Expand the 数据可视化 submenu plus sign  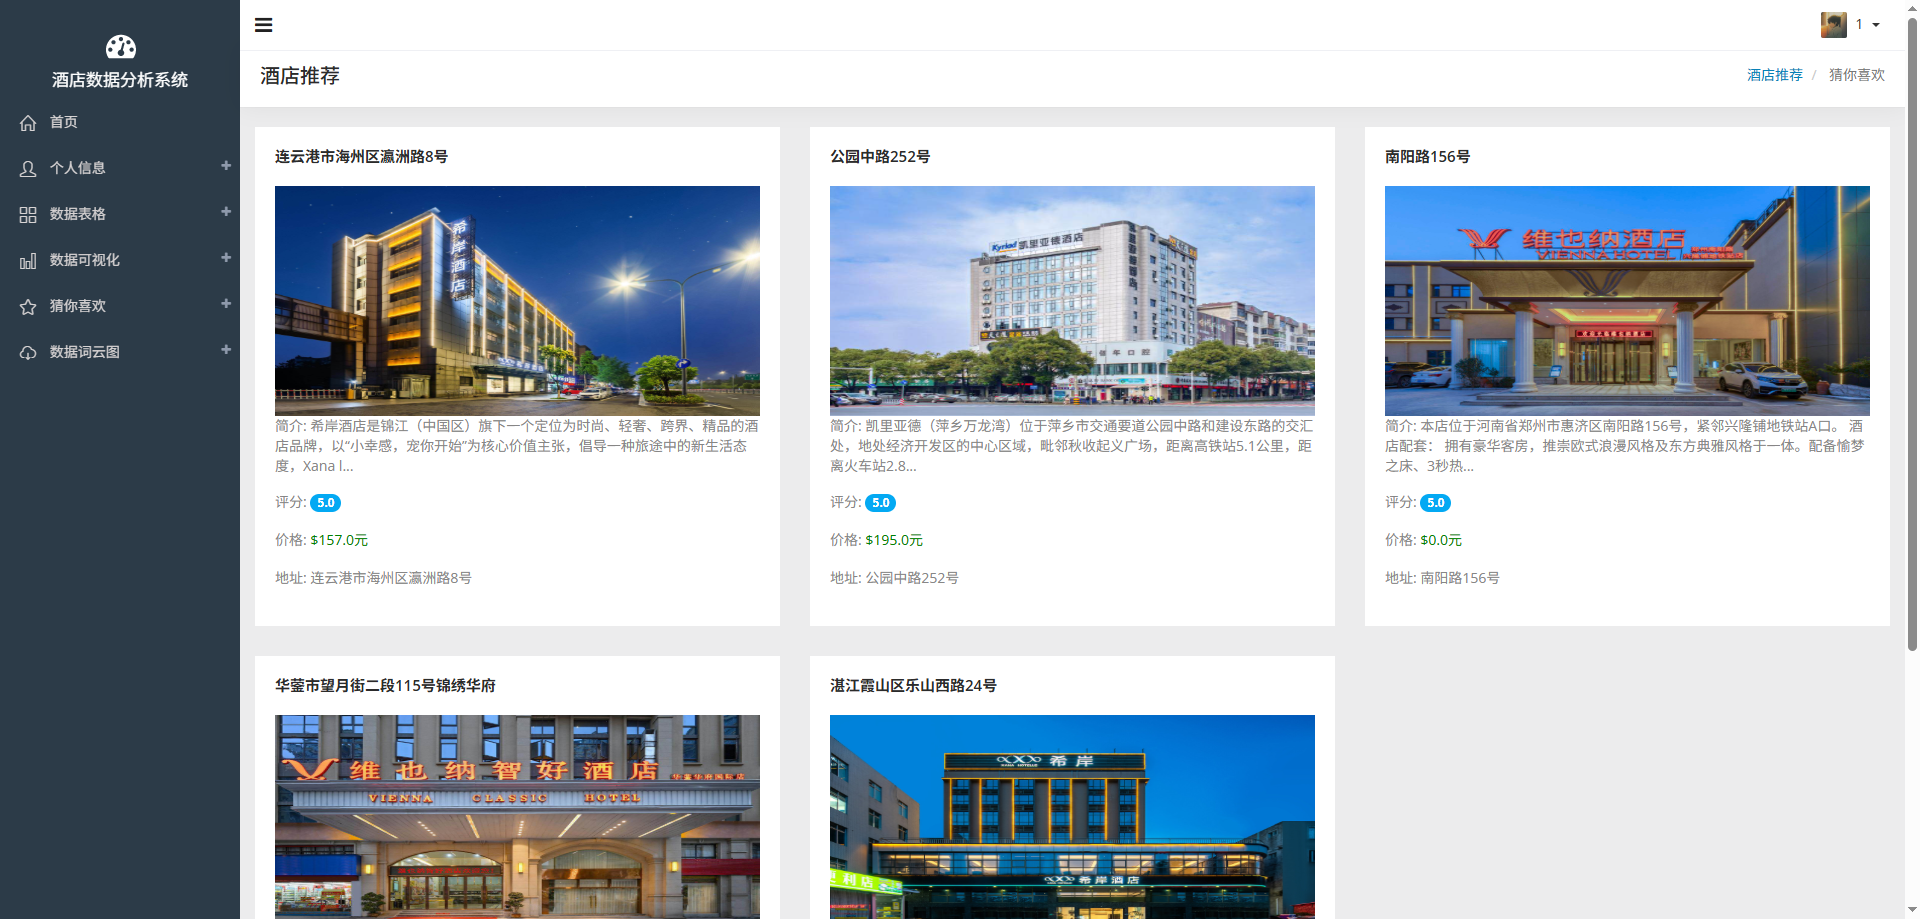click(x=226, y=258)
